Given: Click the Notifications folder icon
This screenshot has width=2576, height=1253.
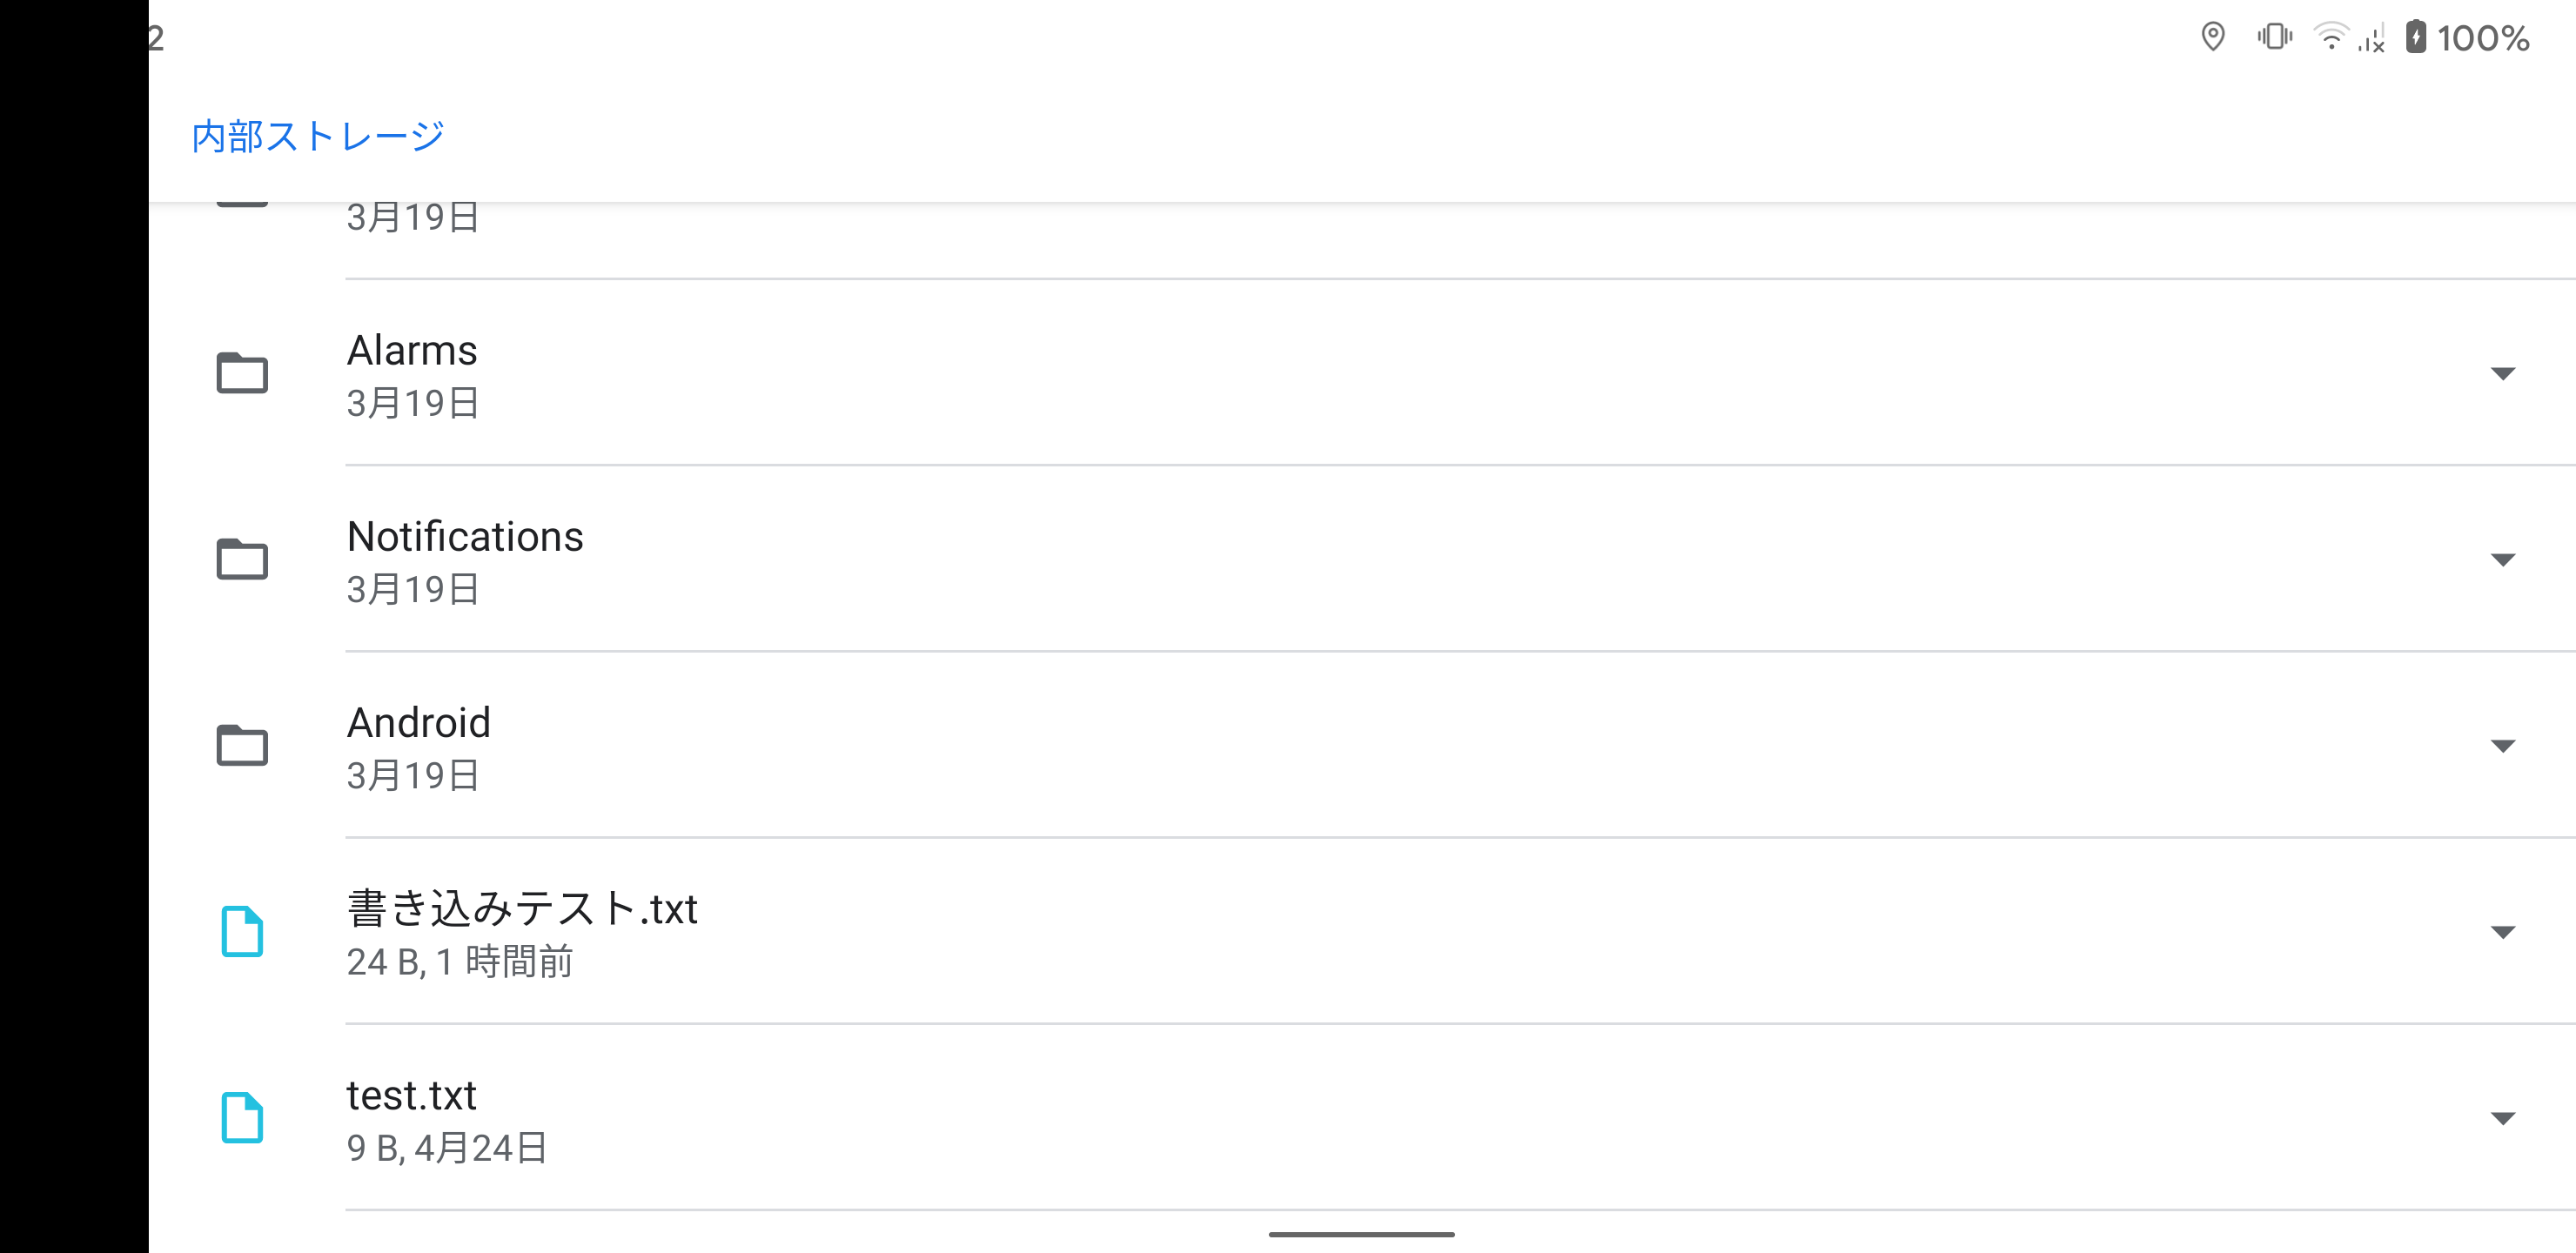Looking at the screenshot, I should click(242, 559).
